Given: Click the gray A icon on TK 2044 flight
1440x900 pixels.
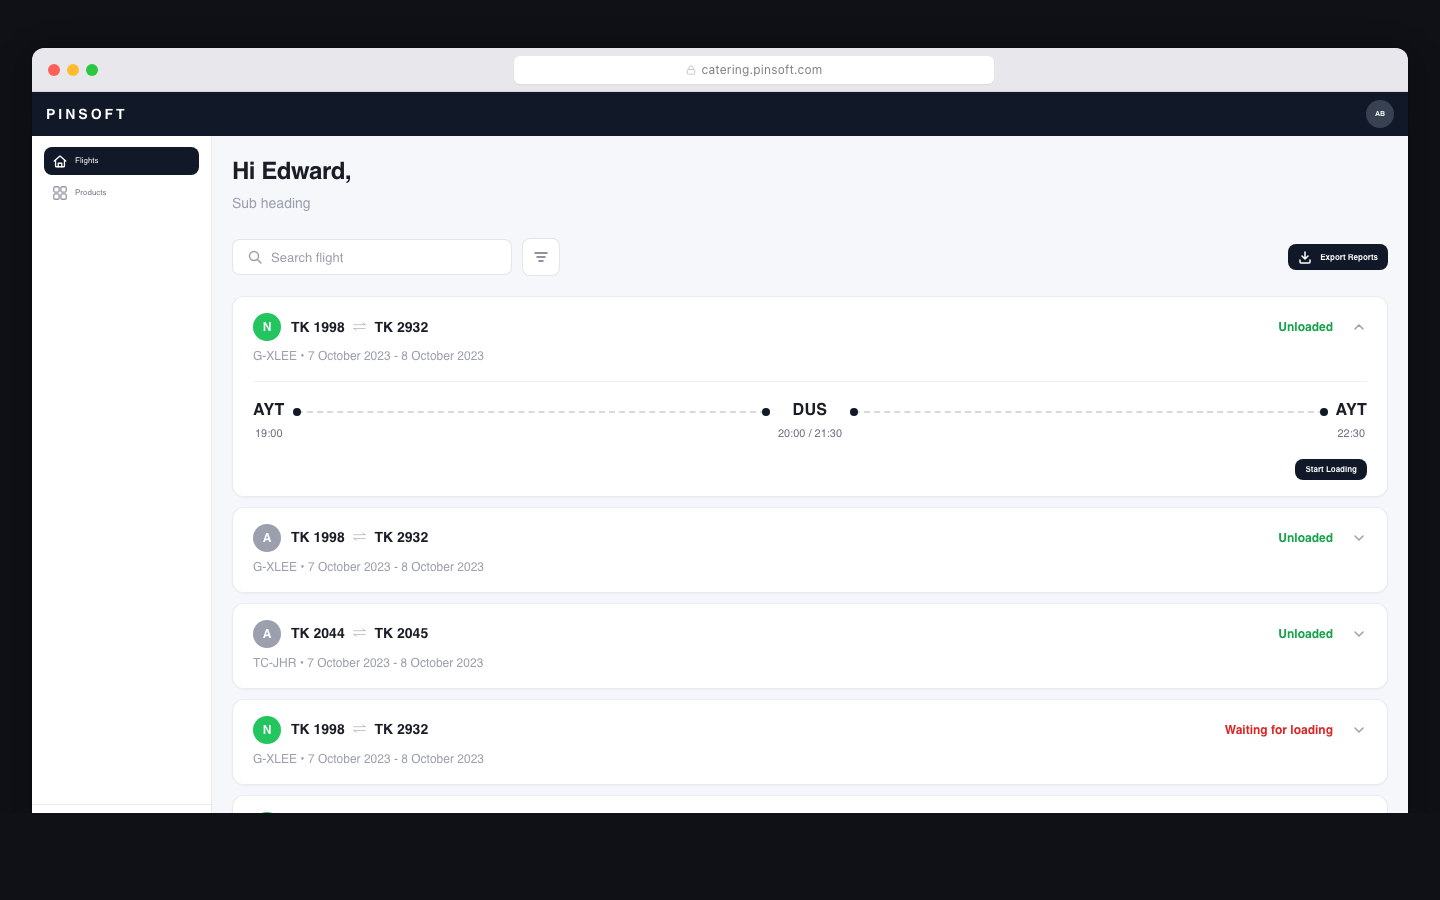Looking at the screenshot, I should coord(267,633).
